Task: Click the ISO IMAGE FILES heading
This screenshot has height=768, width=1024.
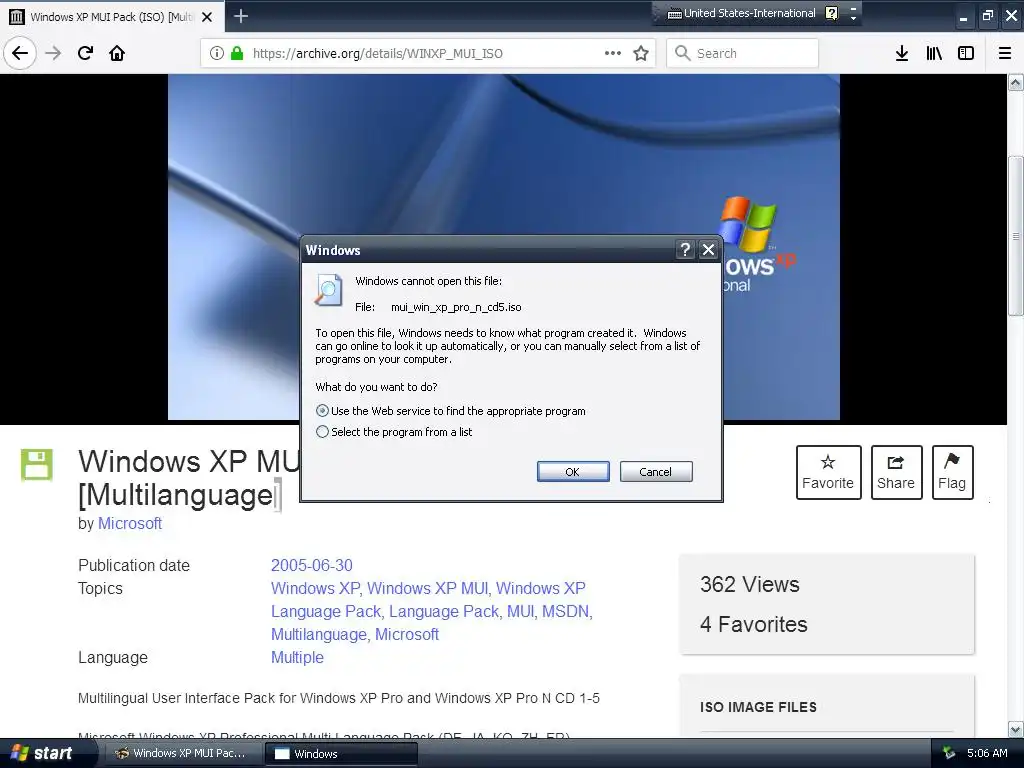Action: tap(758, 707)
